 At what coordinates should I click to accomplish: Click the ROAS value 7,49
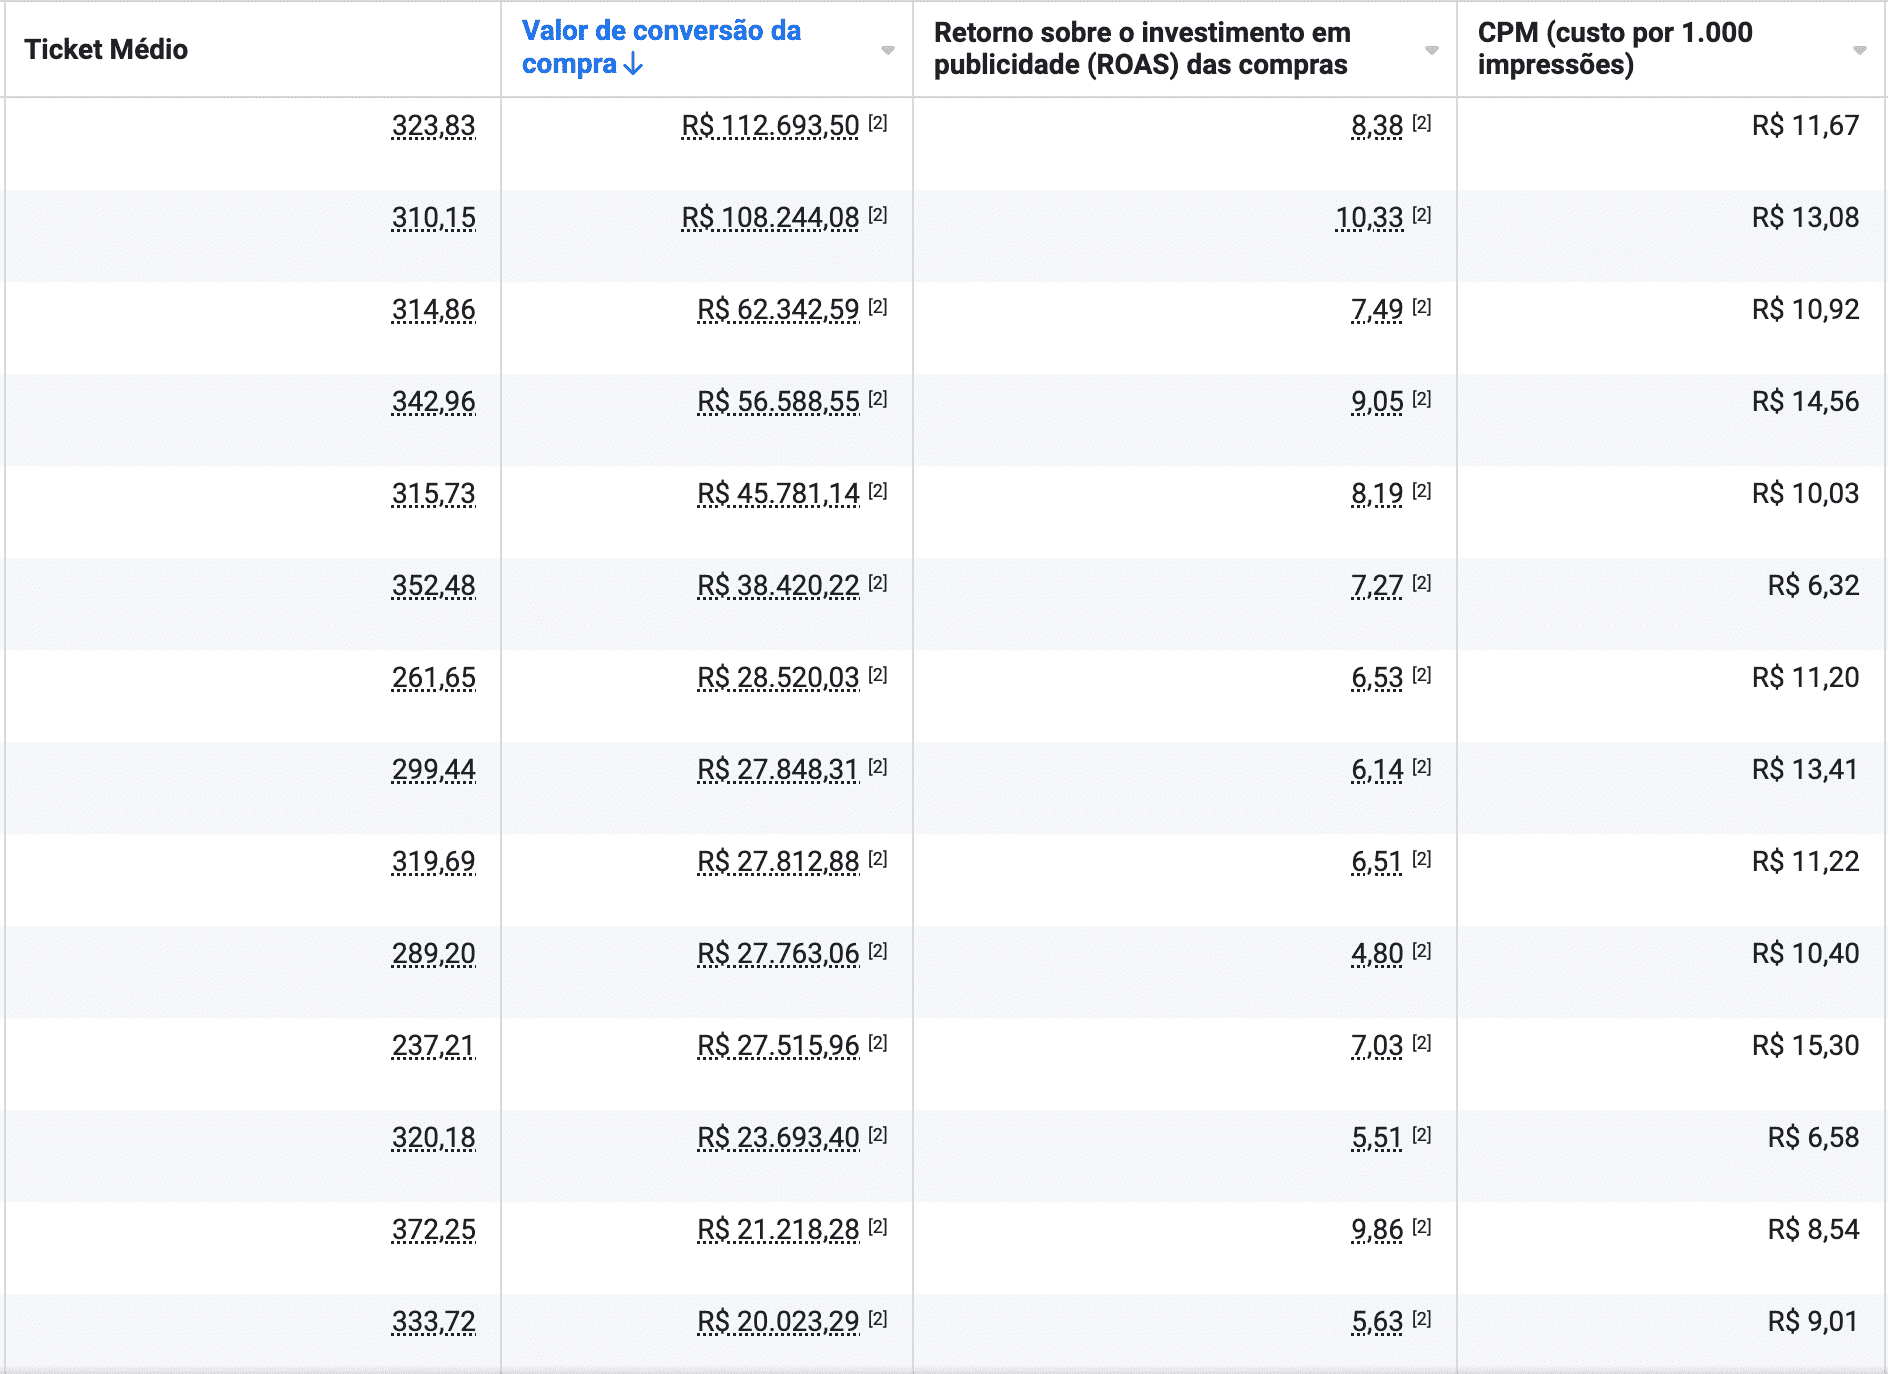1377,310
